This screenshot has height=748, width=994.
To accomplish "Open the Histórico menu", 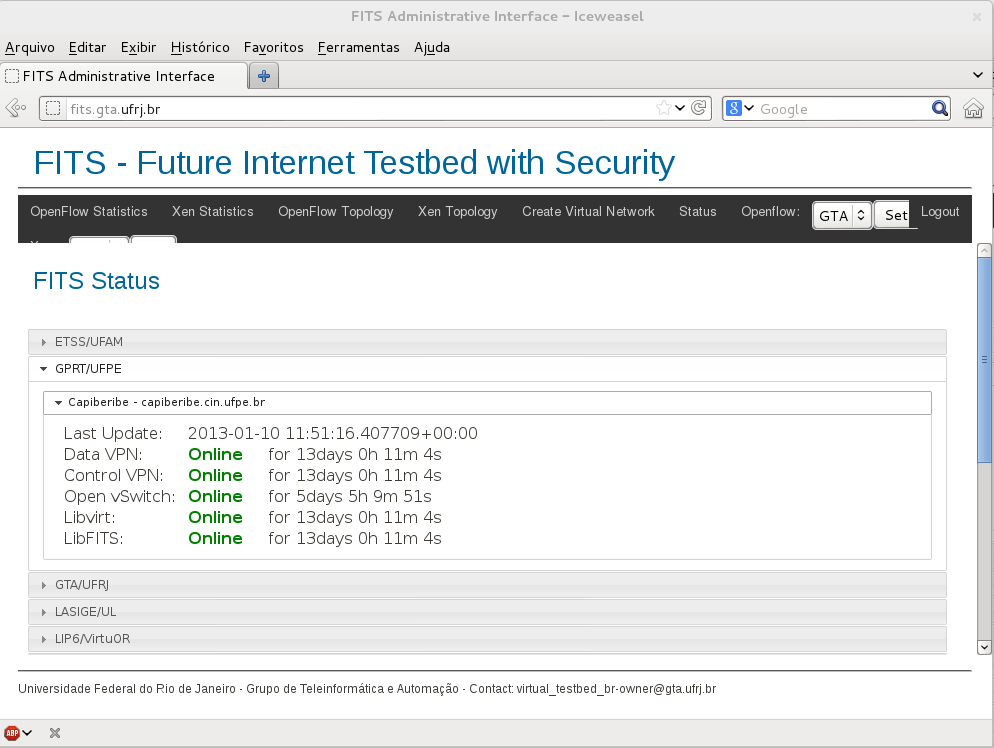I will coord(200,47).
